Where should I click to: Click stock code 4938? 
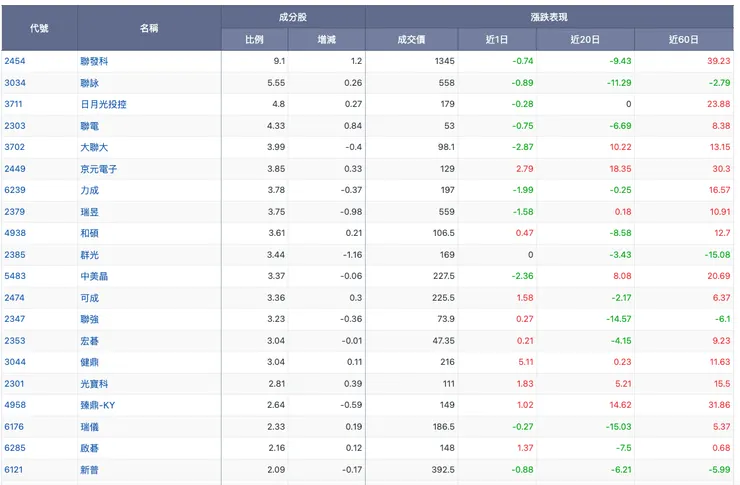(x=15, y=233)
